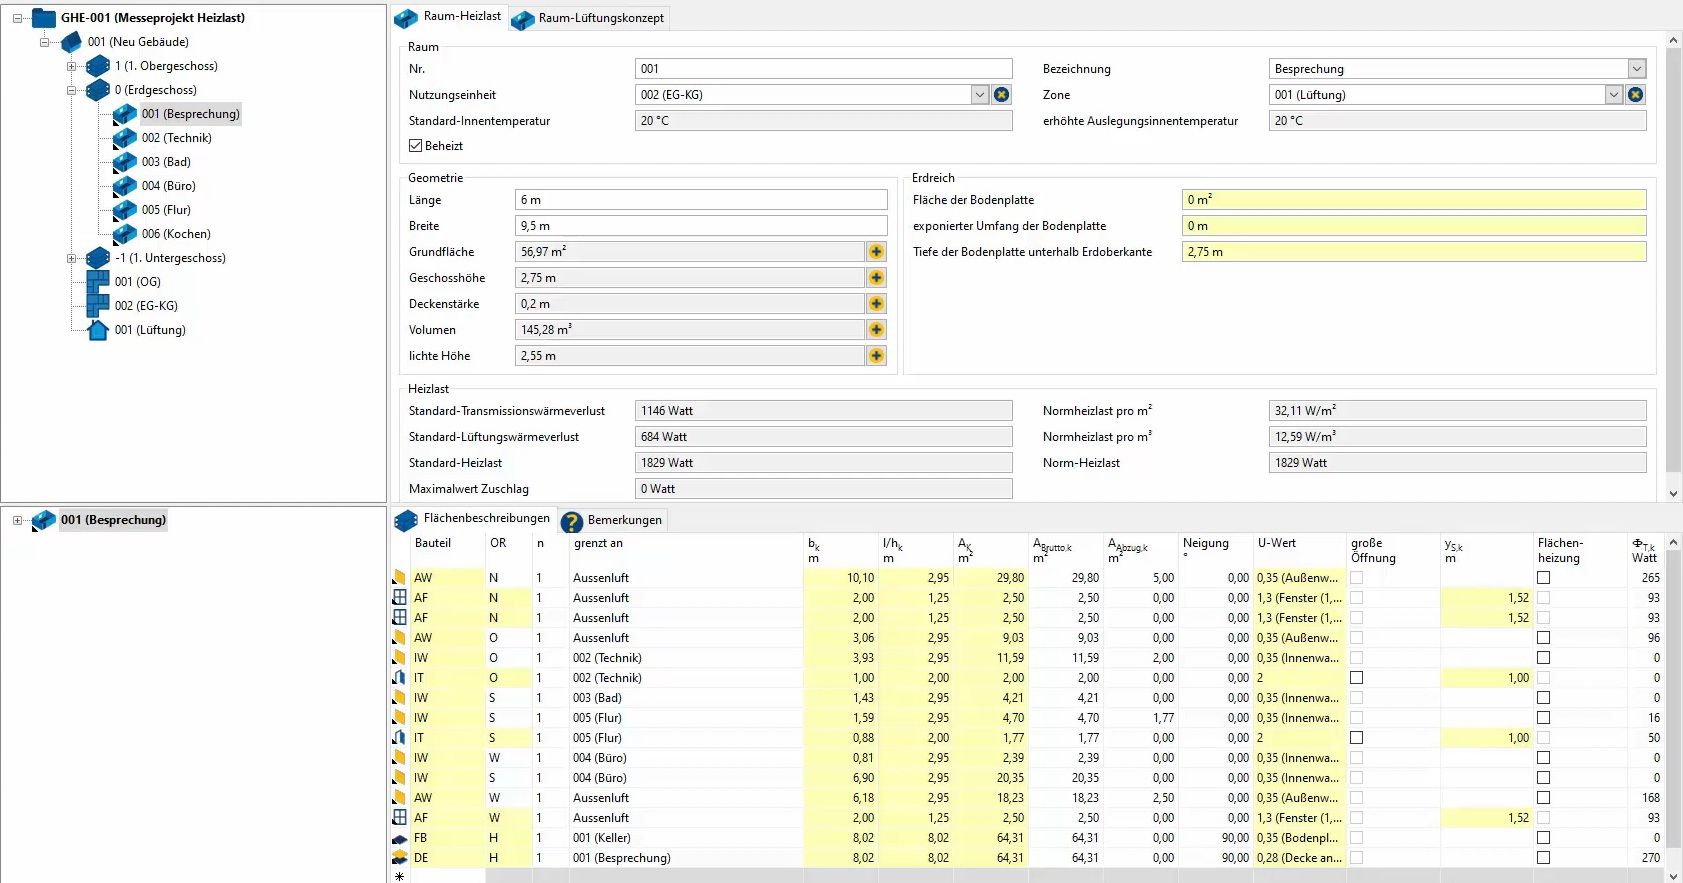
Task: Click the 001 (Neu Gebäude) building icon
Action: click(x=71, y=42)
